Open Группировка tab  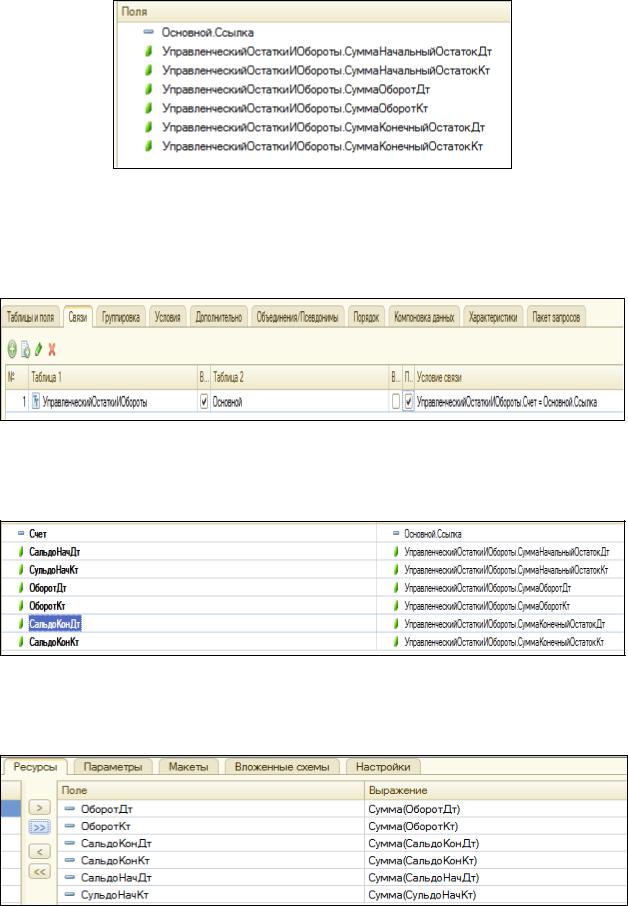(x=121, y=317)
